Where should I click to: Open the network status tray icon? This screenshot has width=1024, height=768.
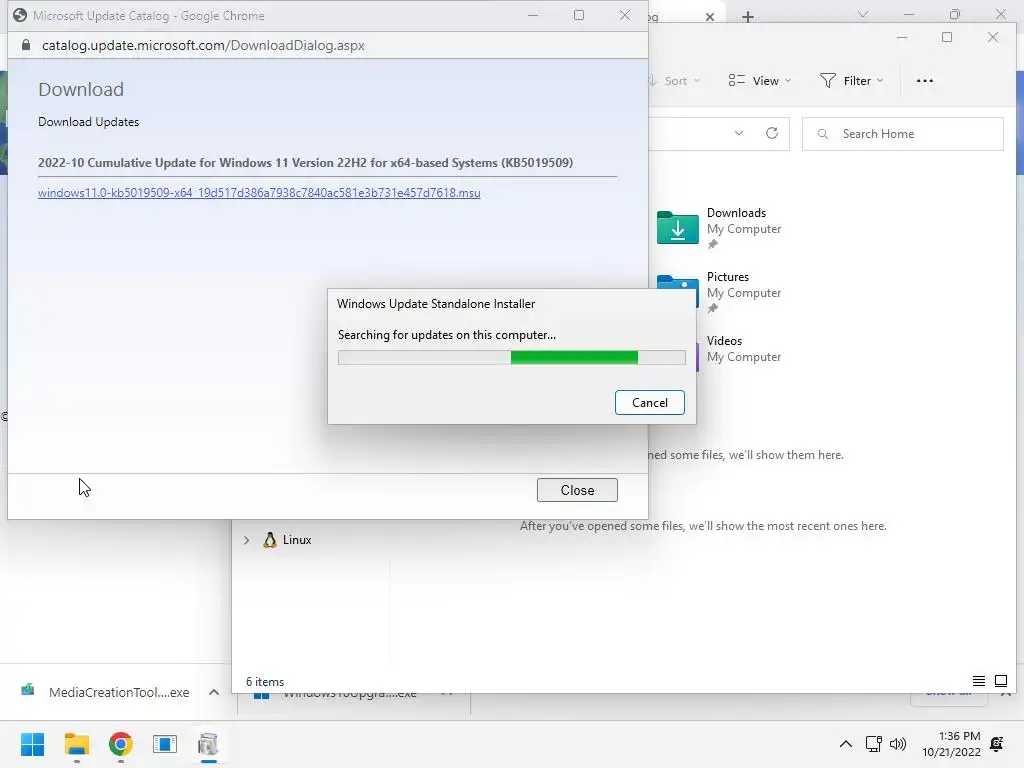[x=873, y=744]
